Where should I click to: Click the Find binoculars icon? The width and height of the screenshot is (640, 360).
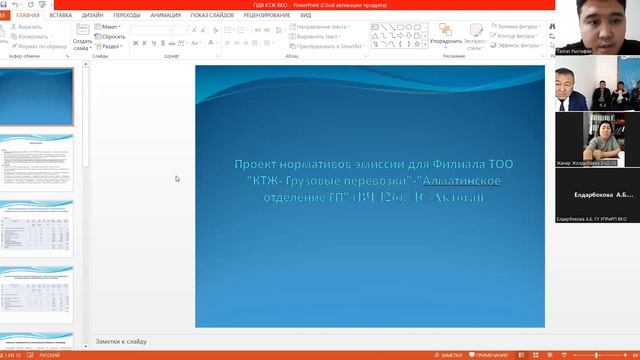click(552, 27)
